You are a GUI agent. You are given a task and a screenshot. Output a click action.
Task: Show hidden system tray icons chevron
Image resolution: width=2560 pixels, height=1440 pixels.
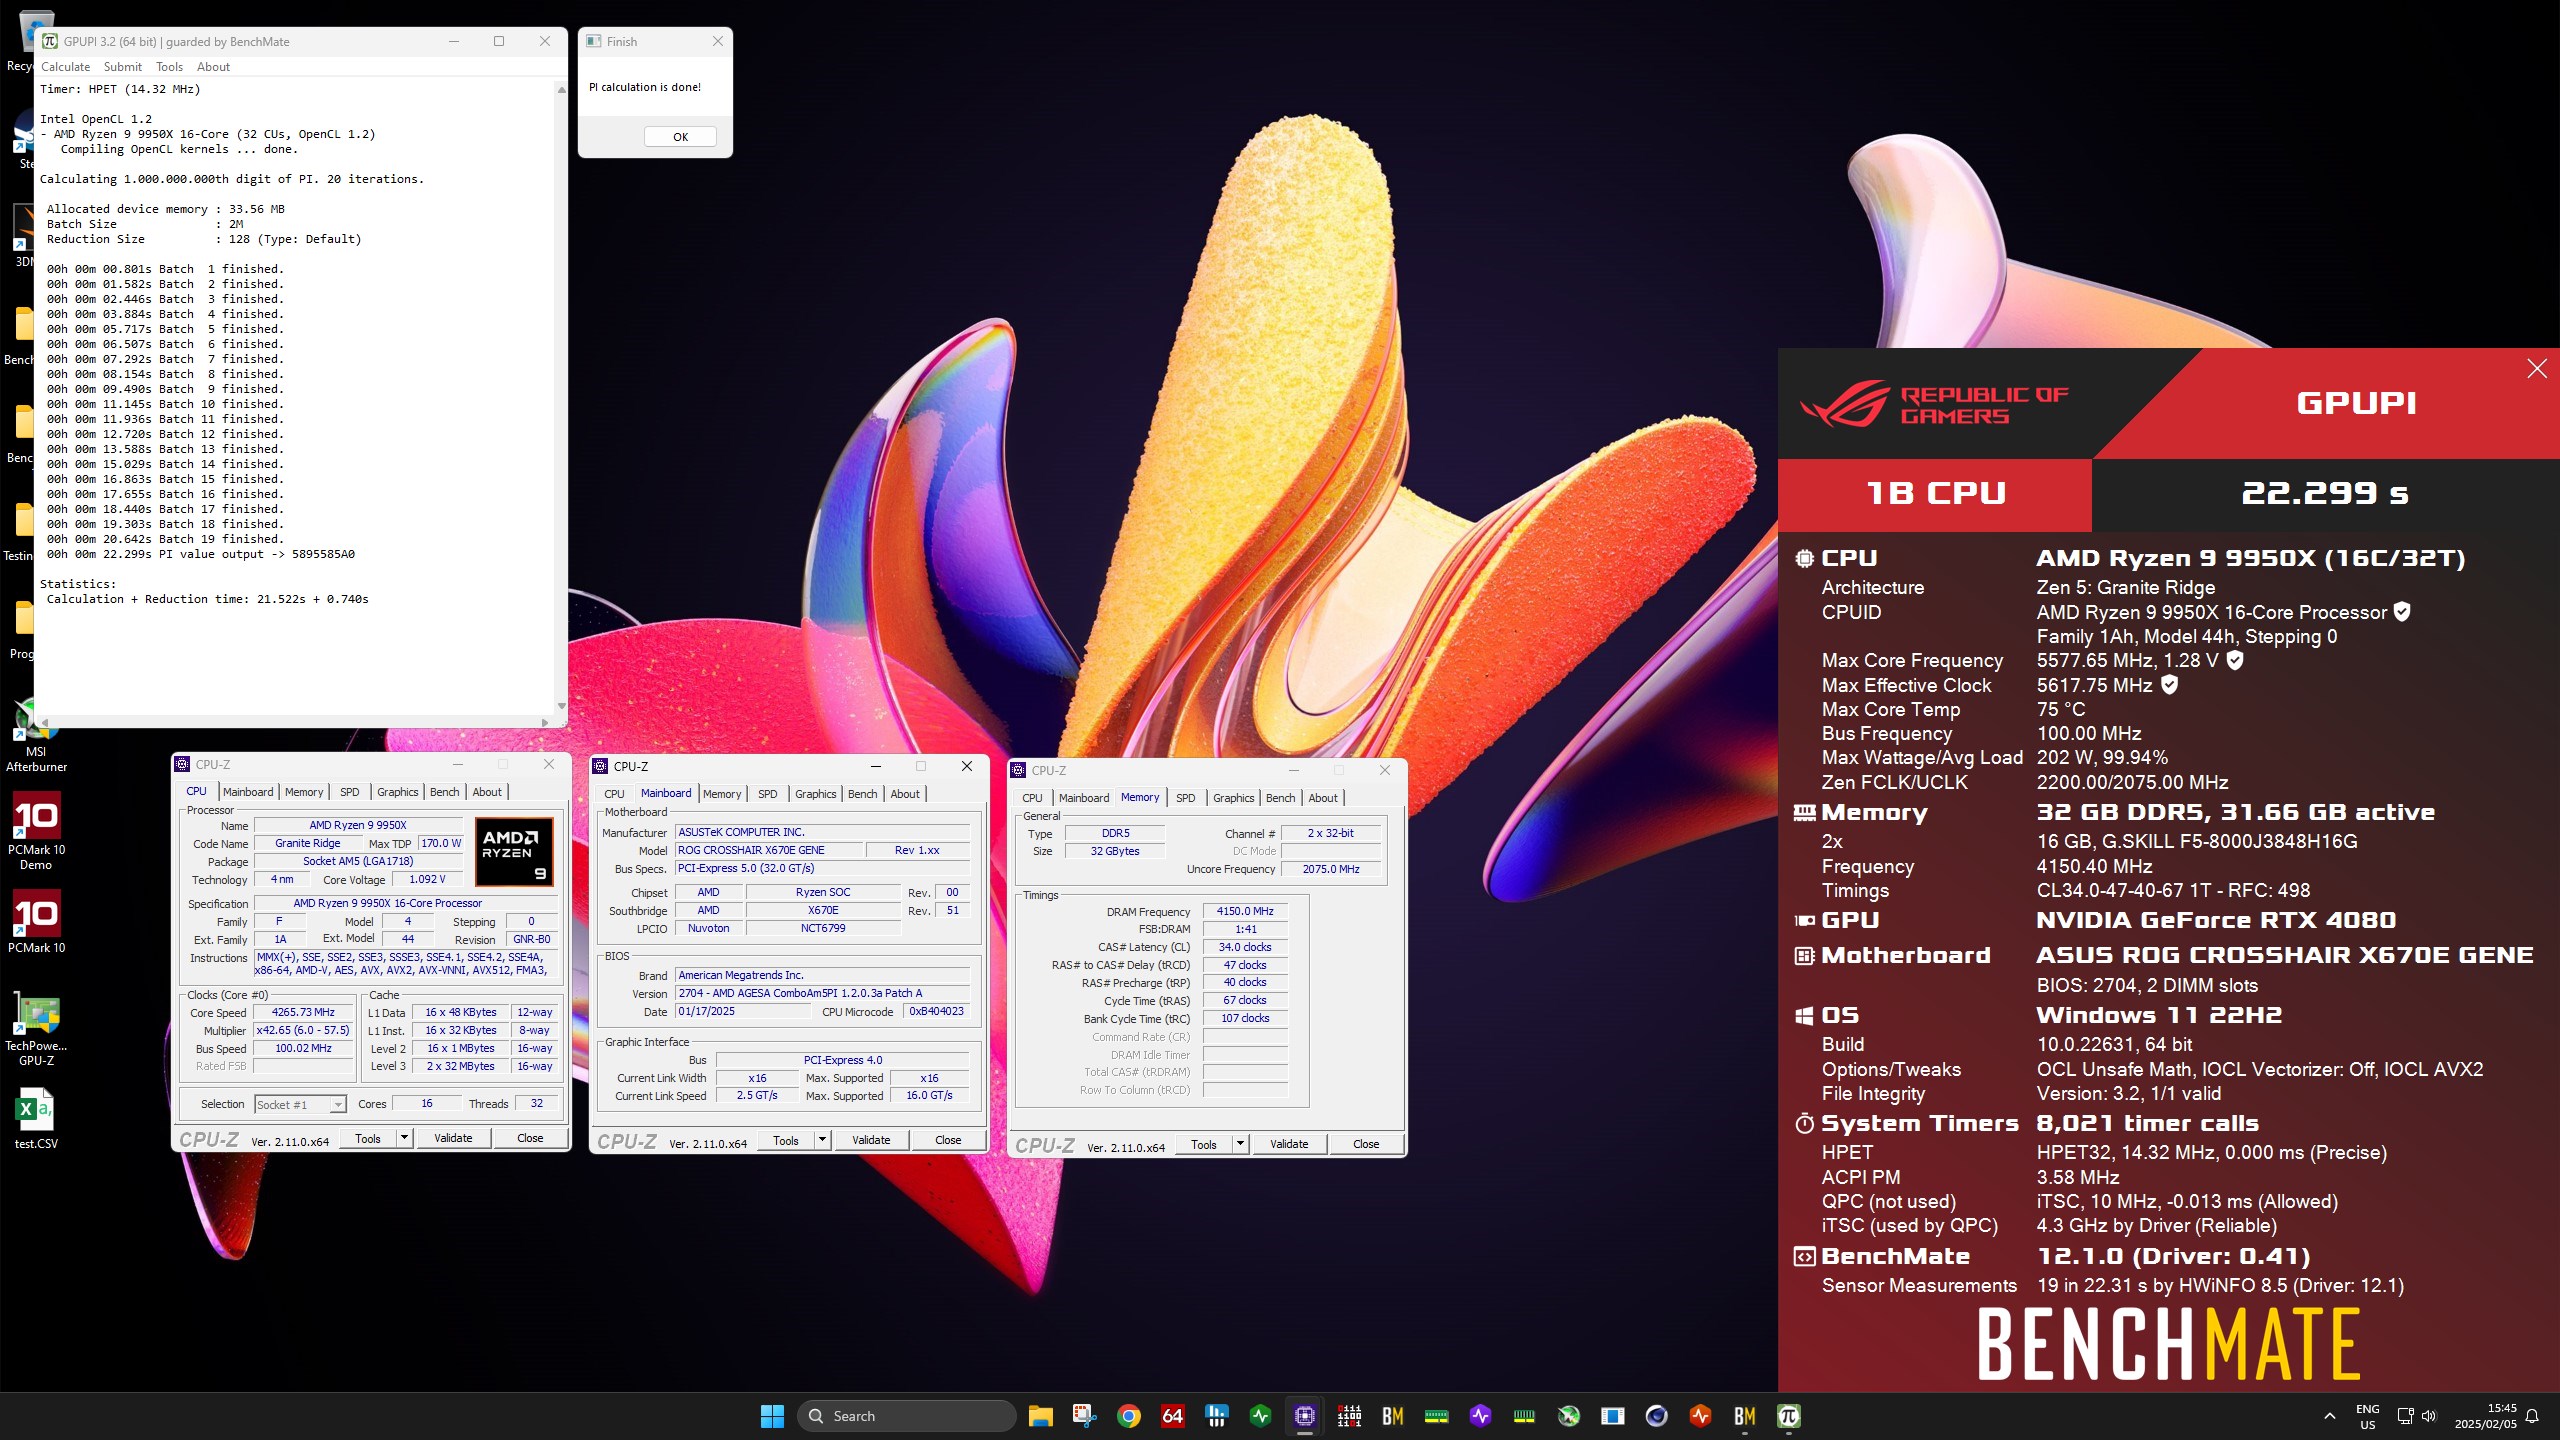(x=2330, y=1416)
